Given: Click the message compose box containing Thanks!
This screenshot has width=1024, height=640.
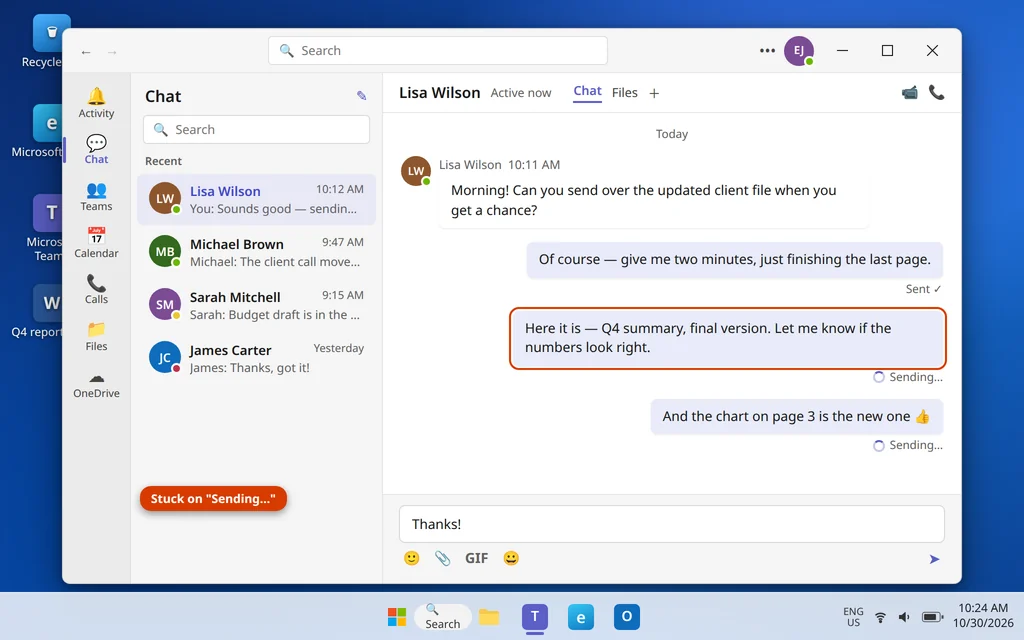Looking at the screenshot, I should click(x=672, y=524).
